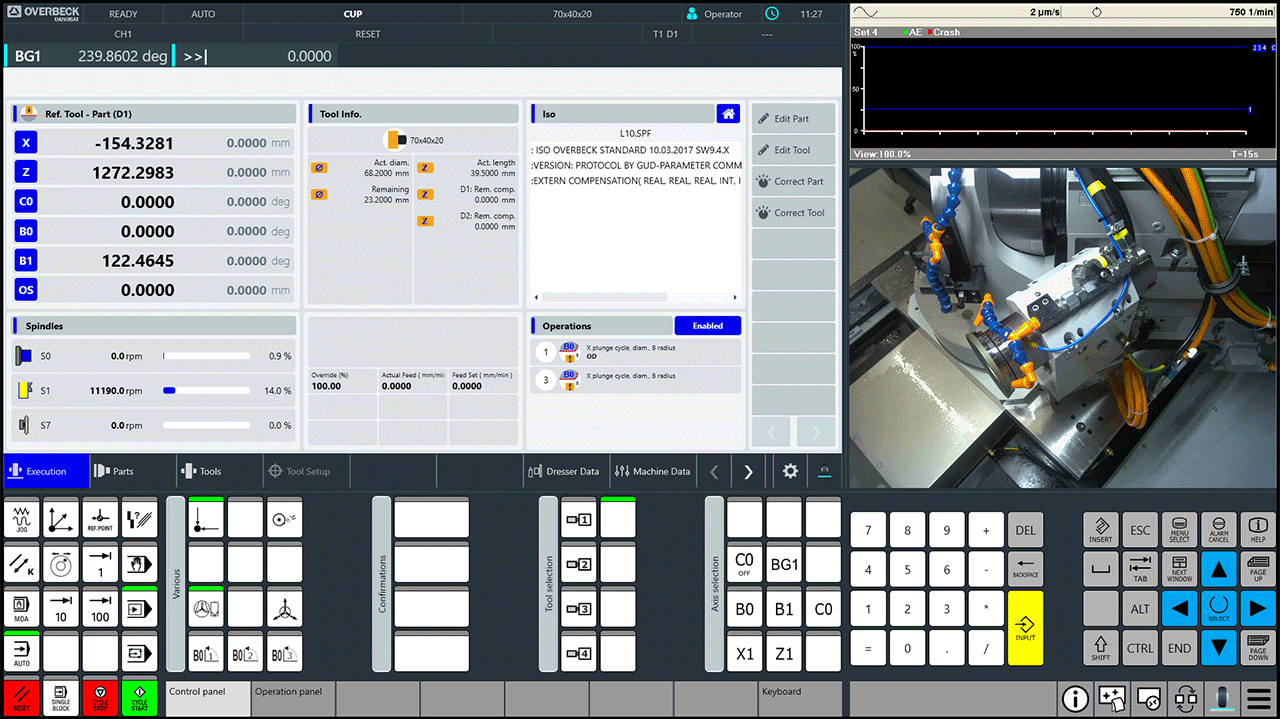Enable AUTO mode key
This screenshot has width=1280, height=719.
pos(22,651)
